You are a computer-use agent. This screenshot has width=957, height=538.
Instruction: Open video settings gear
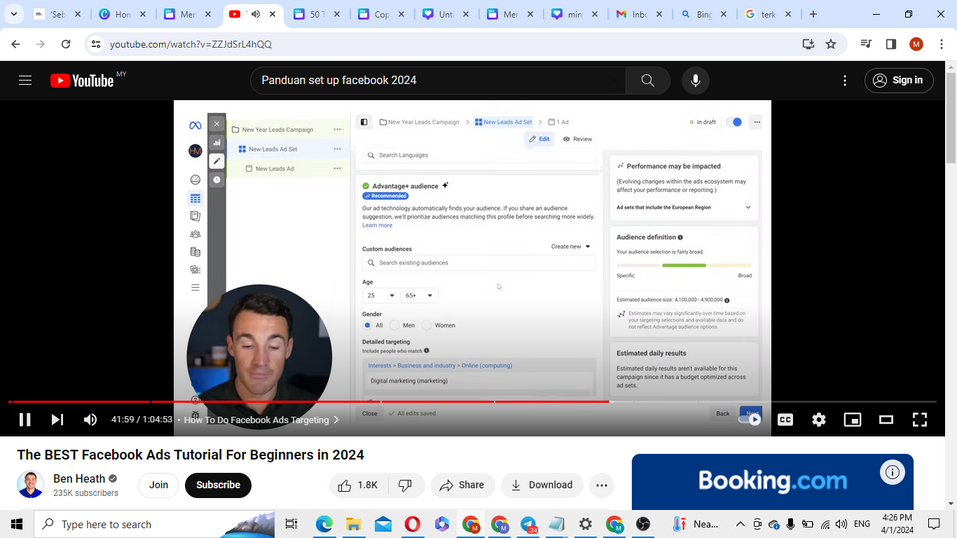pos(819,420)
